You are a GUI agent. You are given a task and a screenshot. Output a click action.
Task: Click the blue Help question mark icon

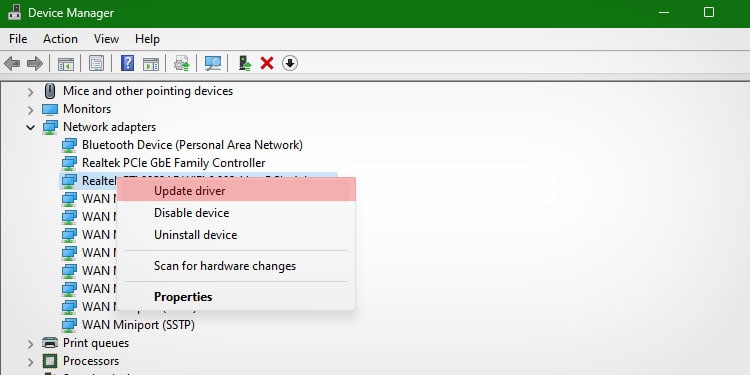tap(127, 63)
